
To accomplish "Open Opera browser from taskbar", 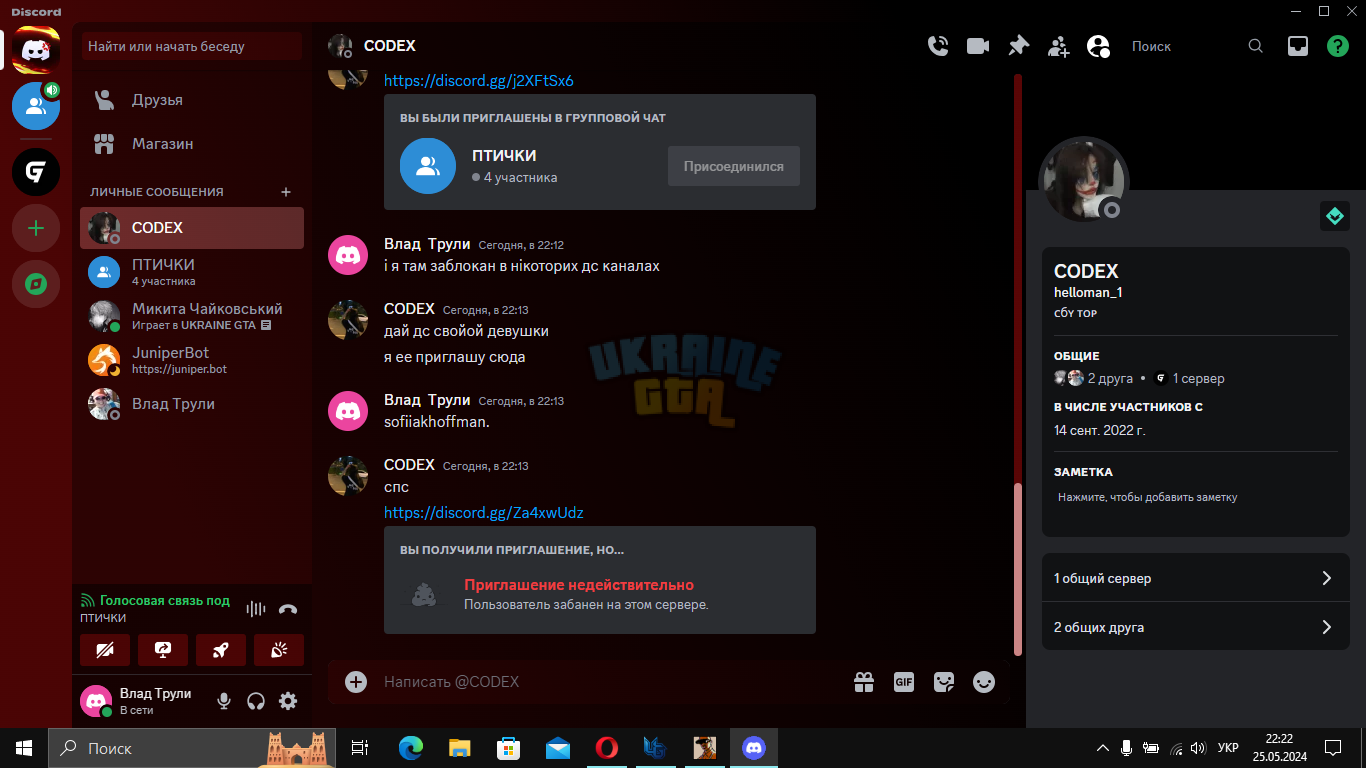I will pyautogui.click(x=606, y=748).
